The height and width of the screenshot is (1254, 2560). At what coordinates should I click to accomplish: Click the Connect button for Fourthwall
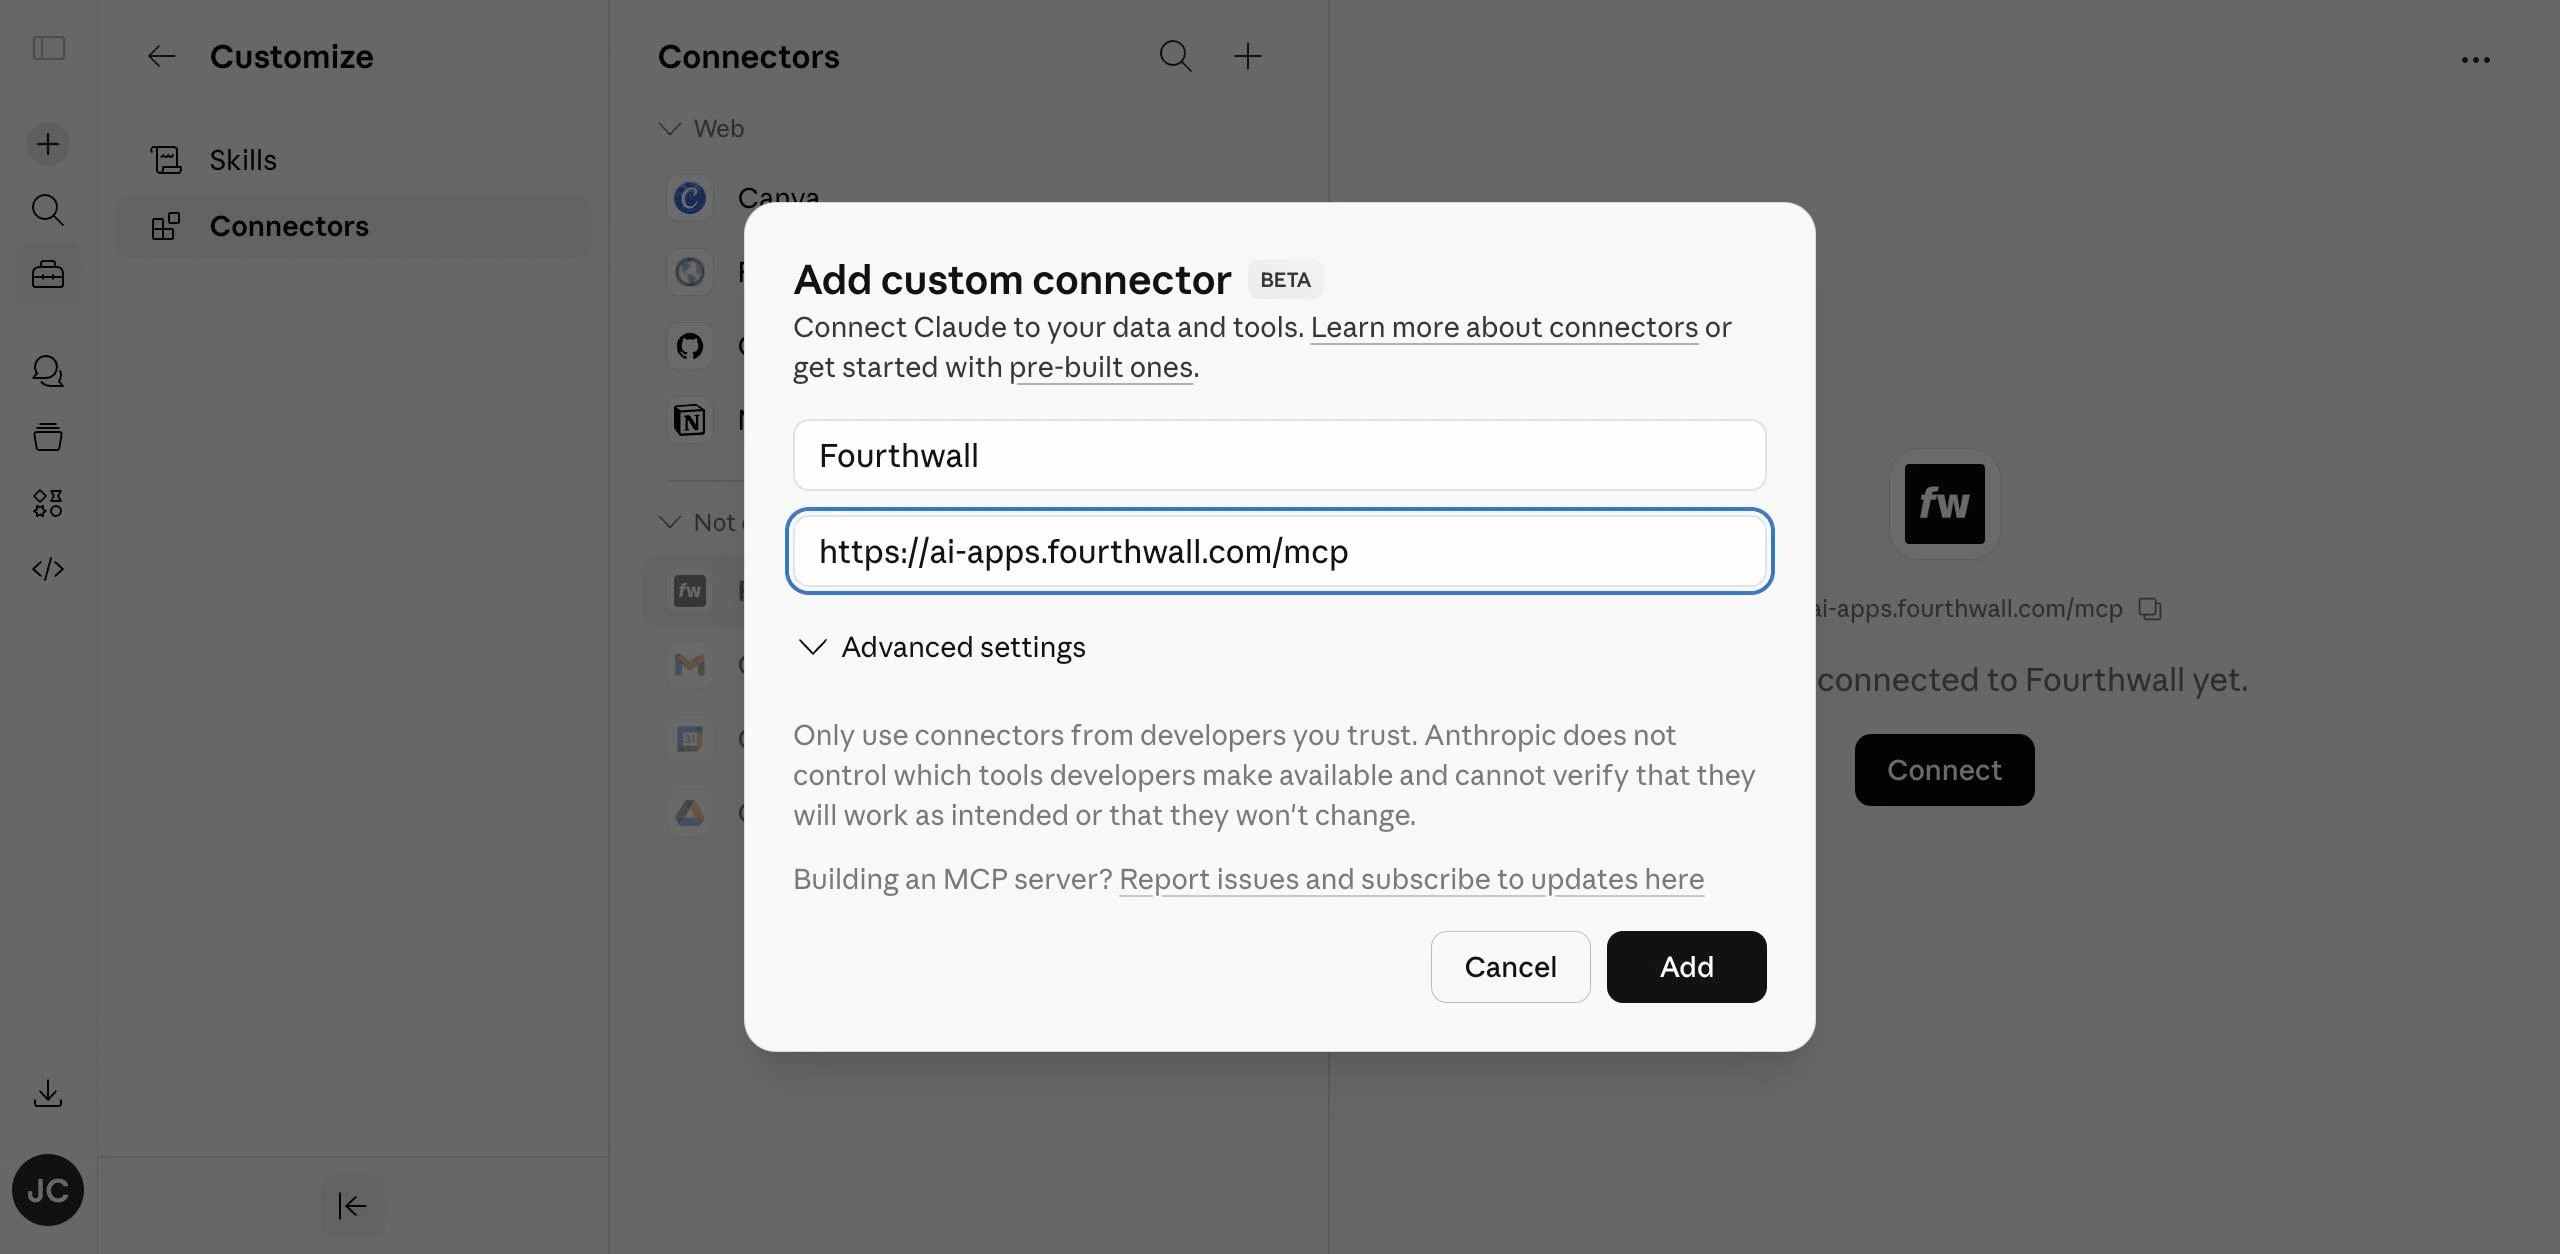1943,769
